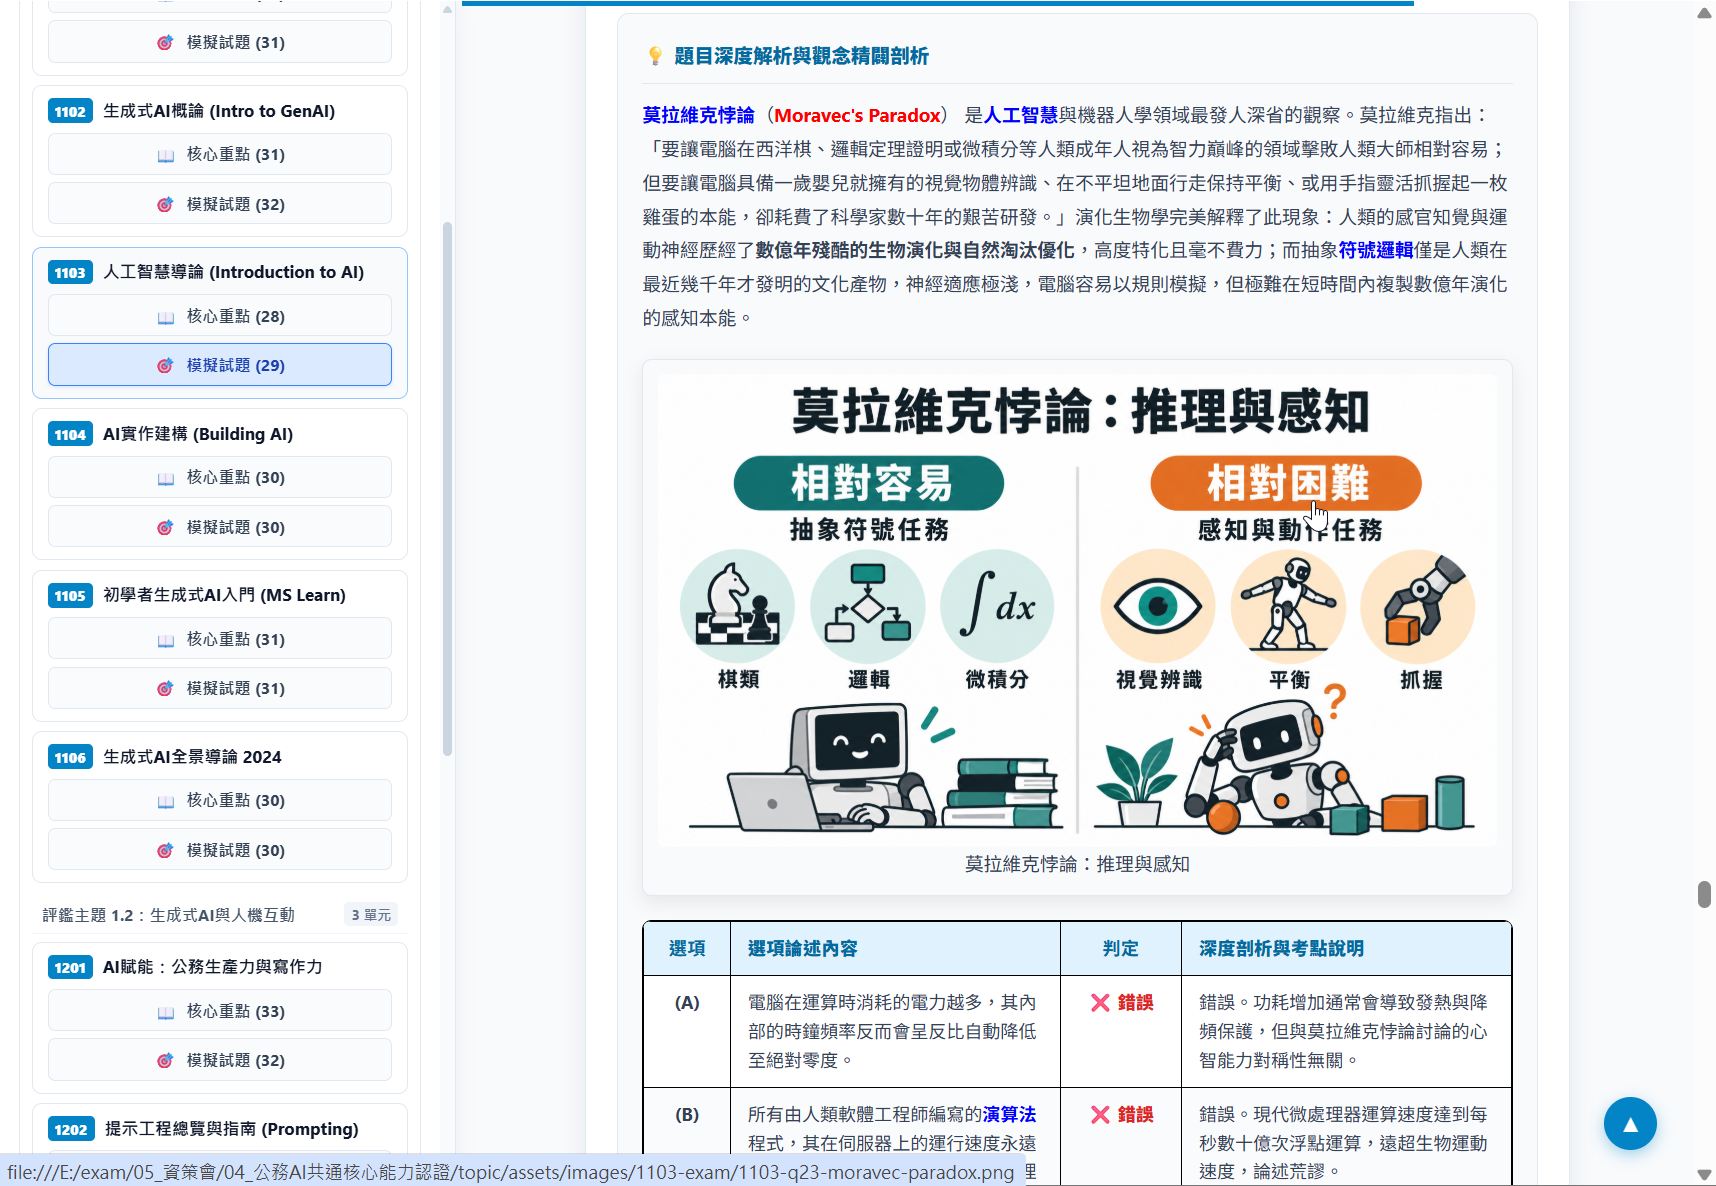Click the page scrollbar thumb at right edge
The width and height of the screenshot is (1716, 1186).
pos(1704,894)
